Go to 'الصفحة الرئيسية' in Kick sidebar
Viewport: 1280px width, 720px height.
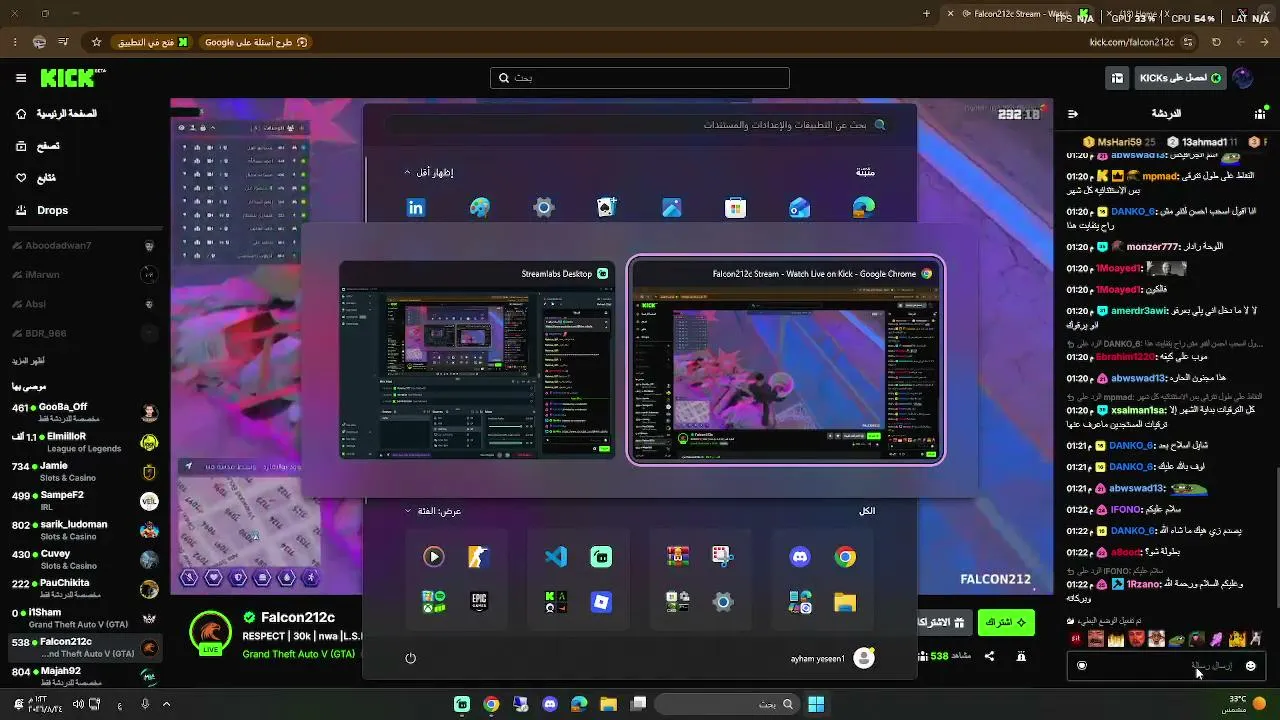tap(56, 114)
